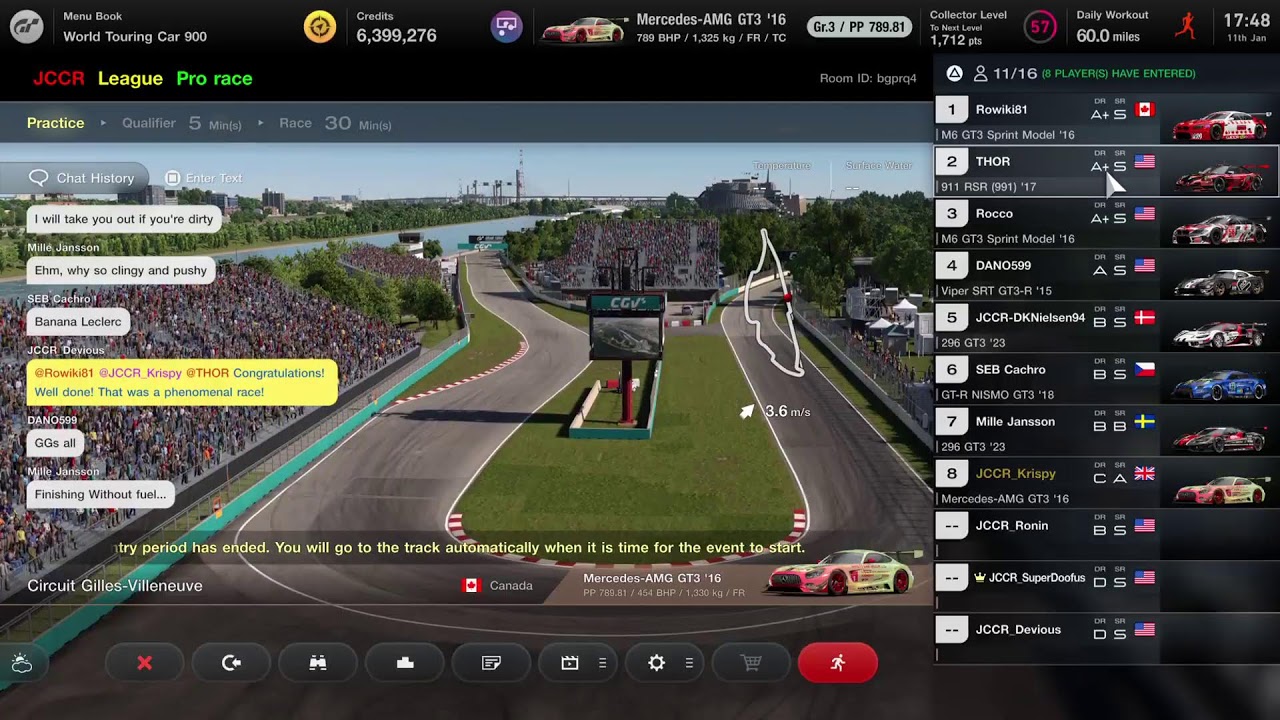Click the blue GT-R NISMO car thumbnail
Screen dimensions: 1280x720
coord(1220,384)
